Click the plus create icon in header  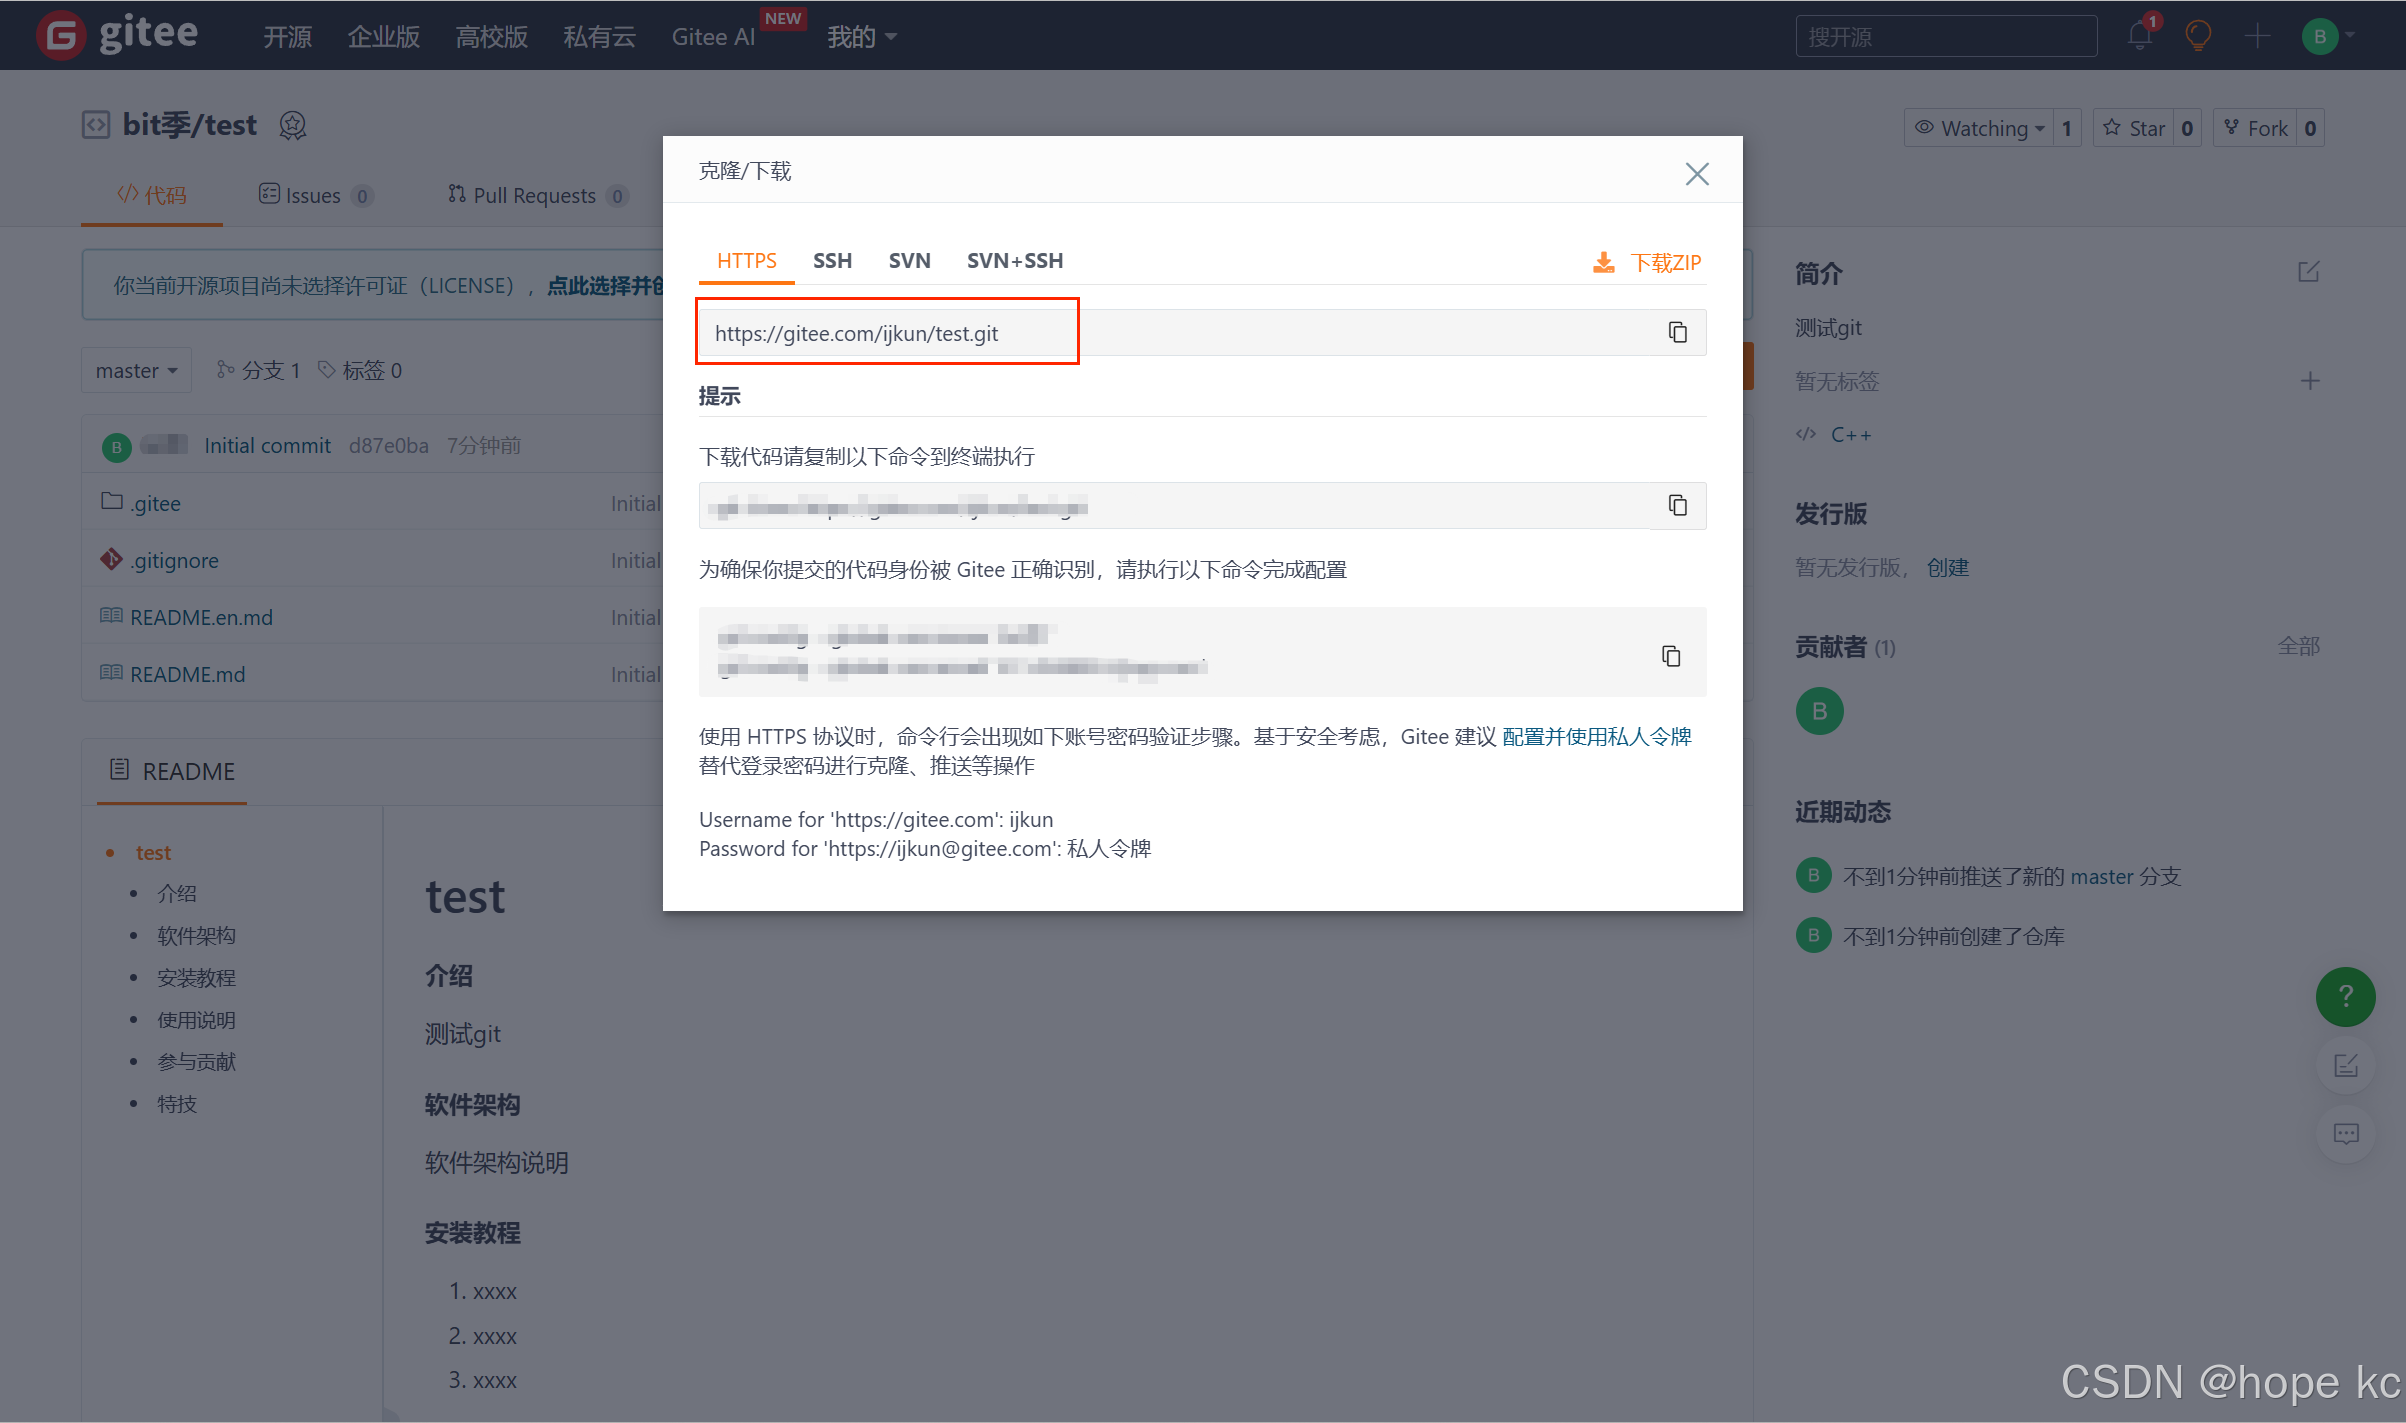[x=2257, y=36]
